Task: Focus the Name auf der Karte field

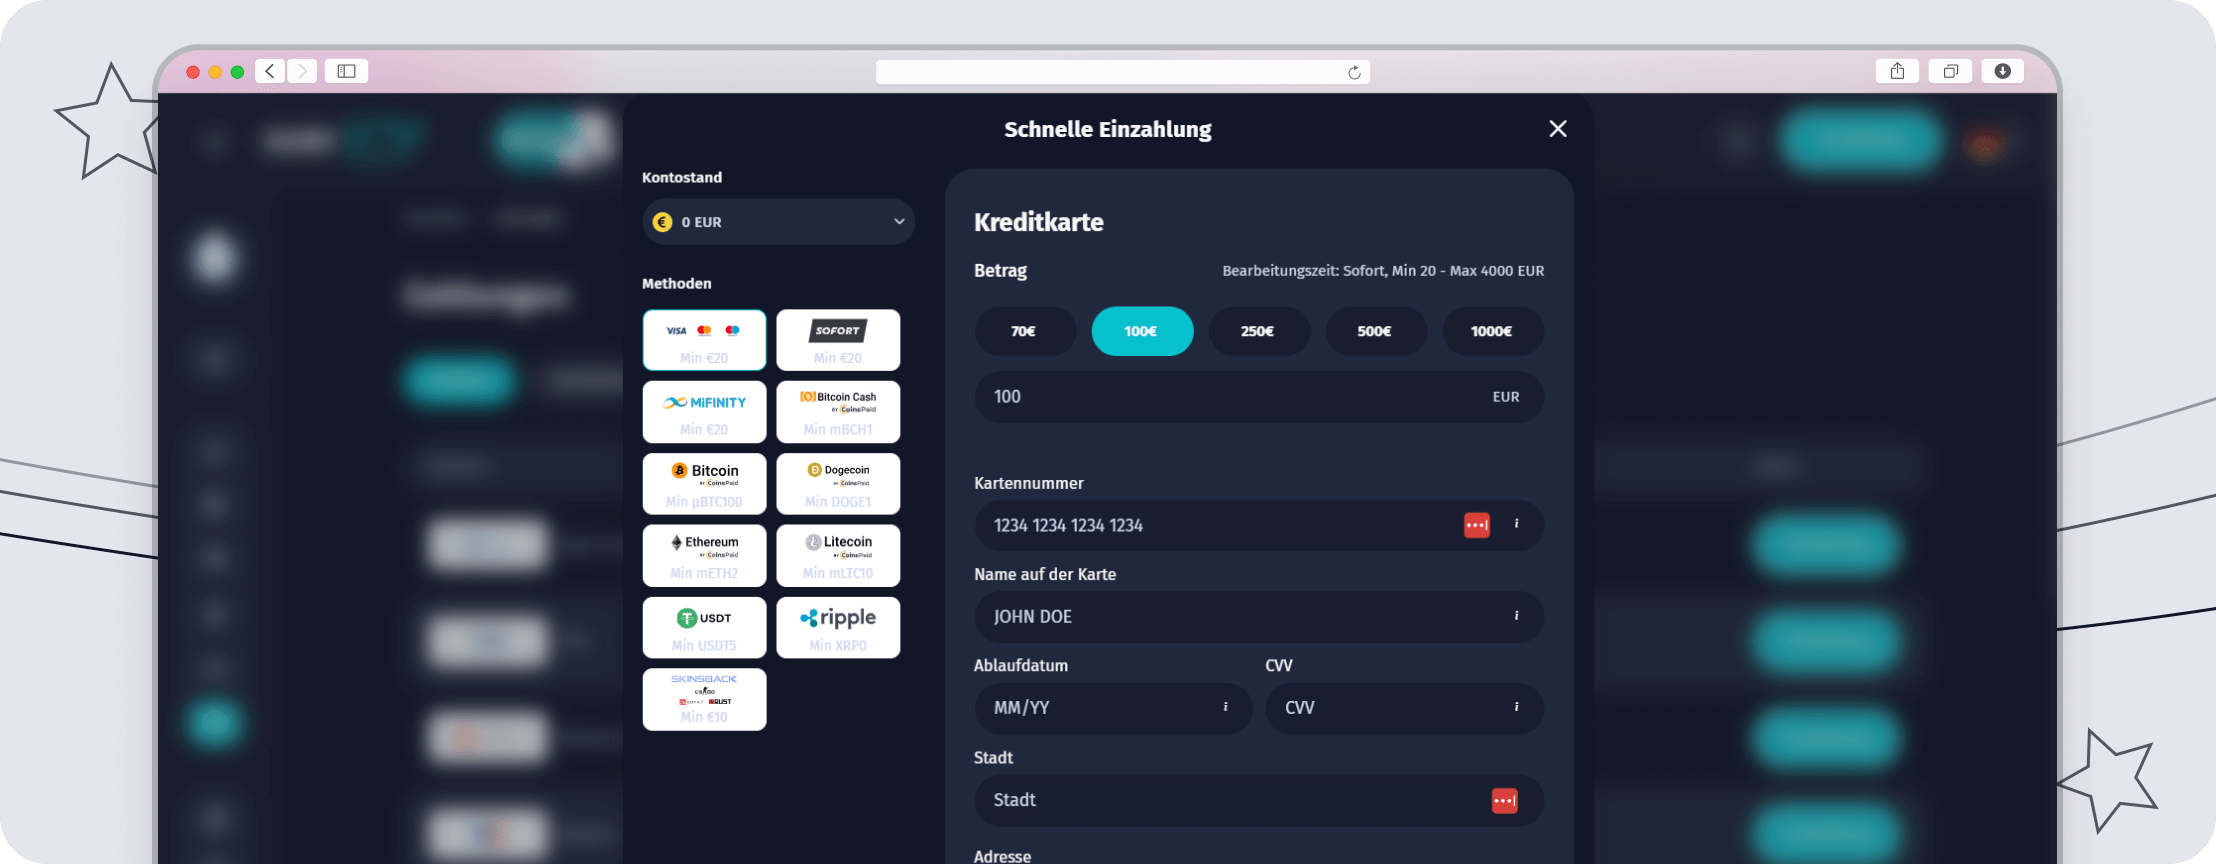Action: pos(1259,617)
